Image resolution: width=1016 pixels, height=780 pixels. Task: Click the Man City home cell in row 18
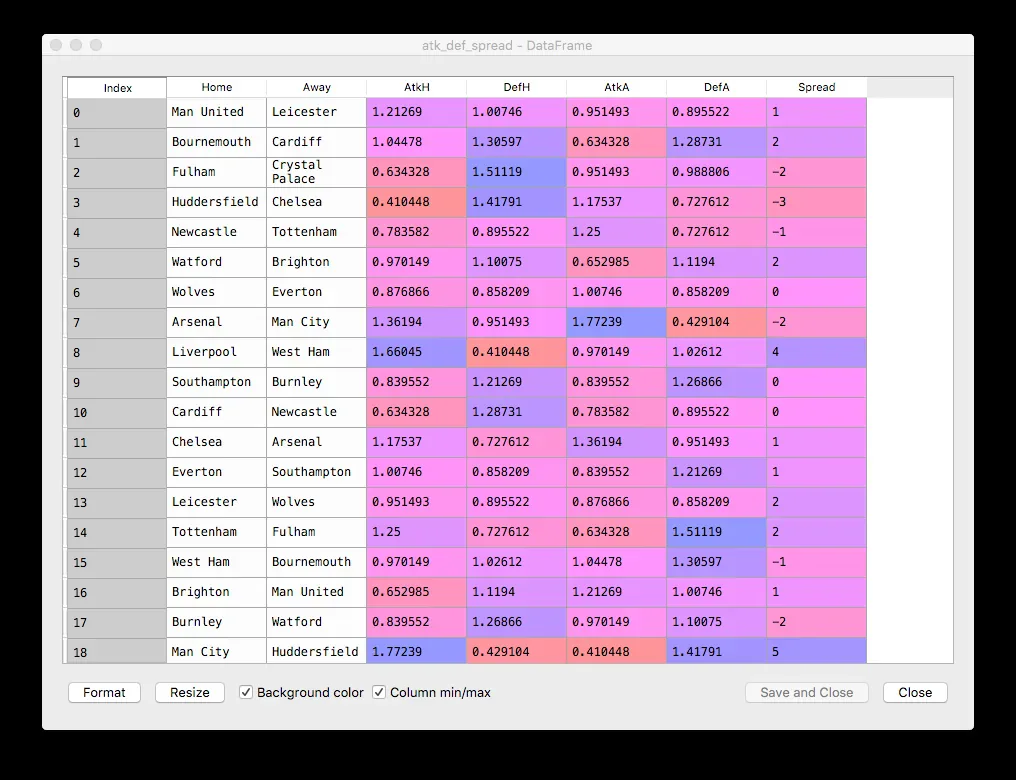pos(216,651)
